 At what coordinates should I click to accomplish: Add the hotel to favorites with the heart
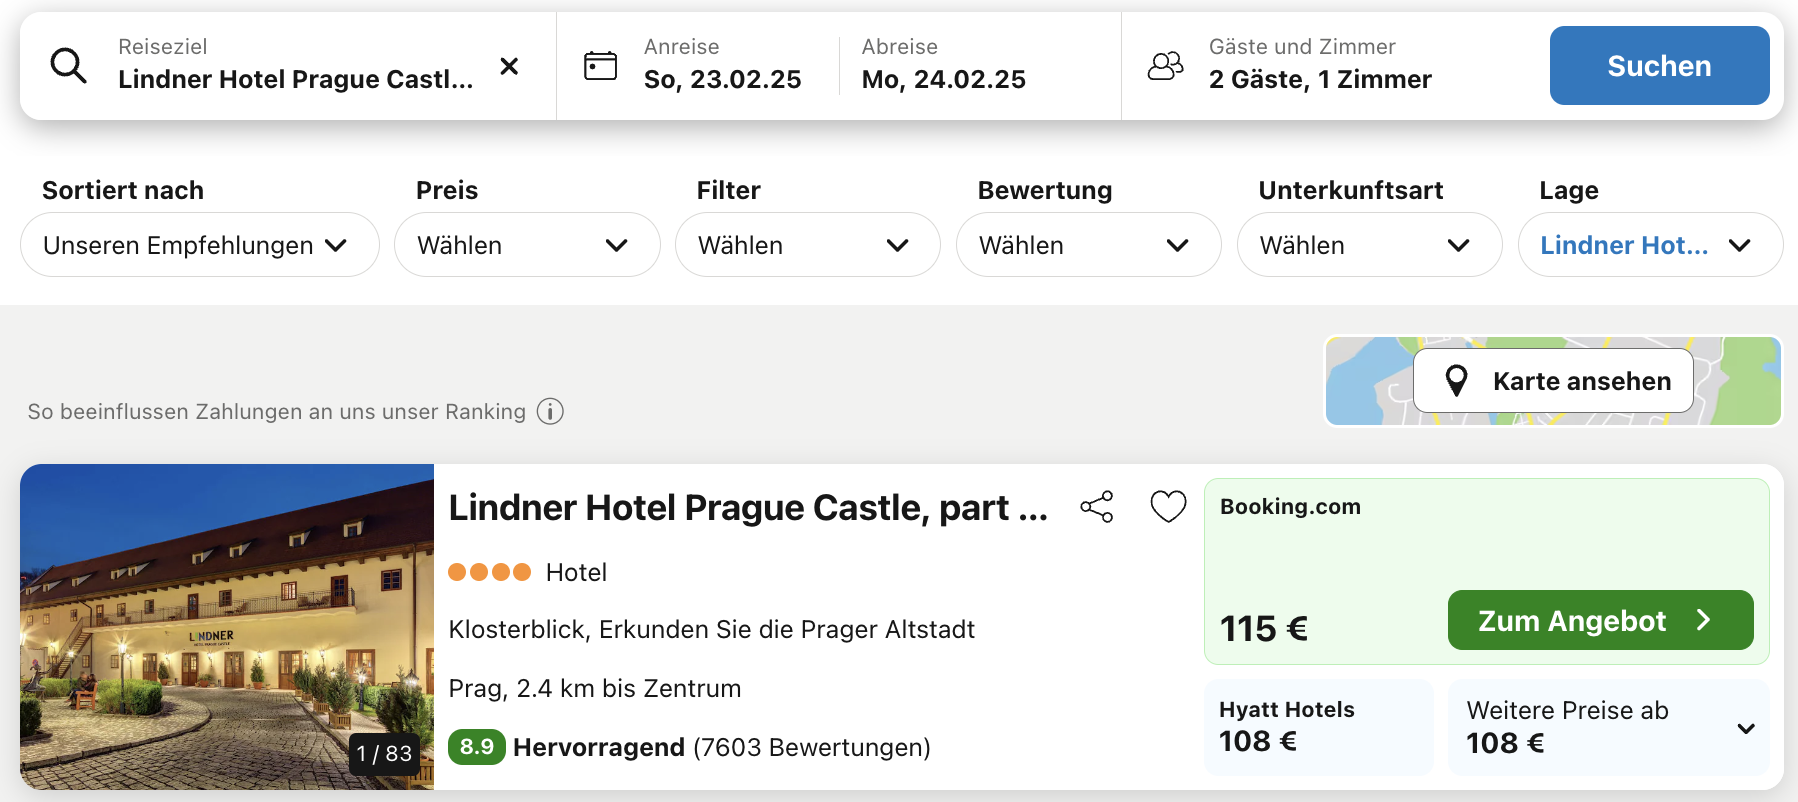[x=1168, y=507]
